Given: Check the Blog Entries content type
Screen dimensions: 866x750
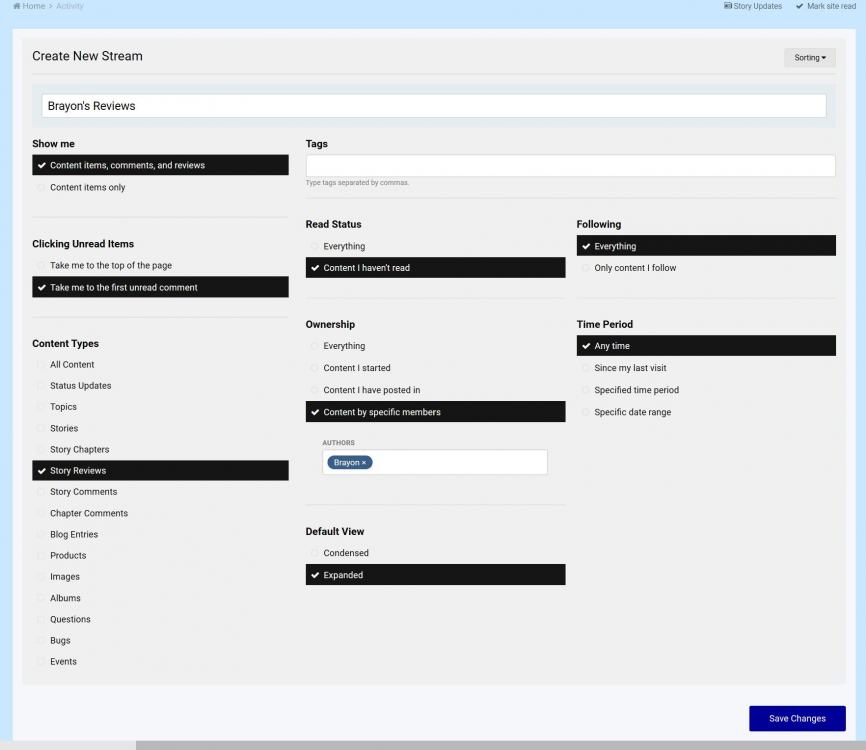Looking at the screenshot, I should coord(73,535).
